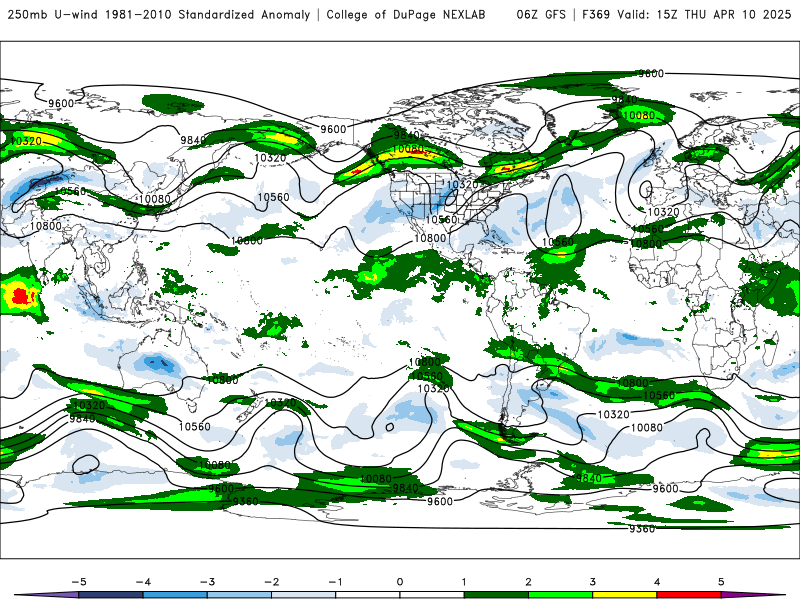The image size is (800, 600).
Task: Click the 10320 contour label near the Great Lakes
Action: coord(462,184)
